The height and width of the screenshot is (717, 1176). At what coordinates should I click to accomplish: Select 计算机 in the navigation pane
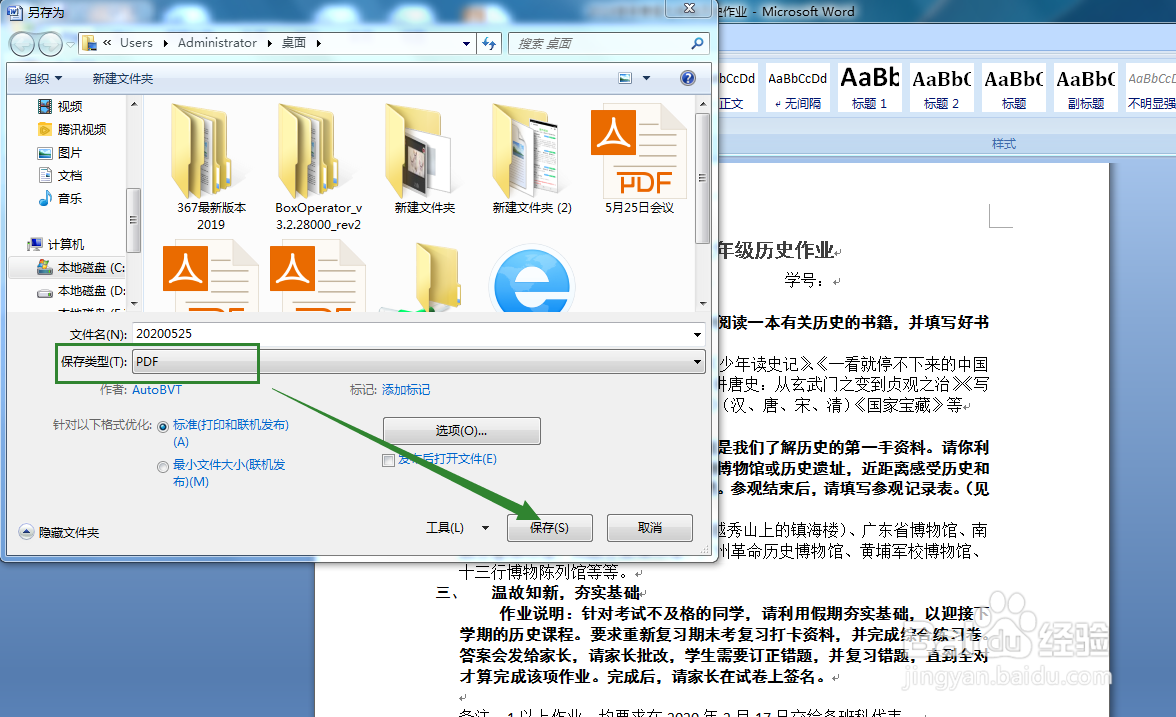point(65,244)
